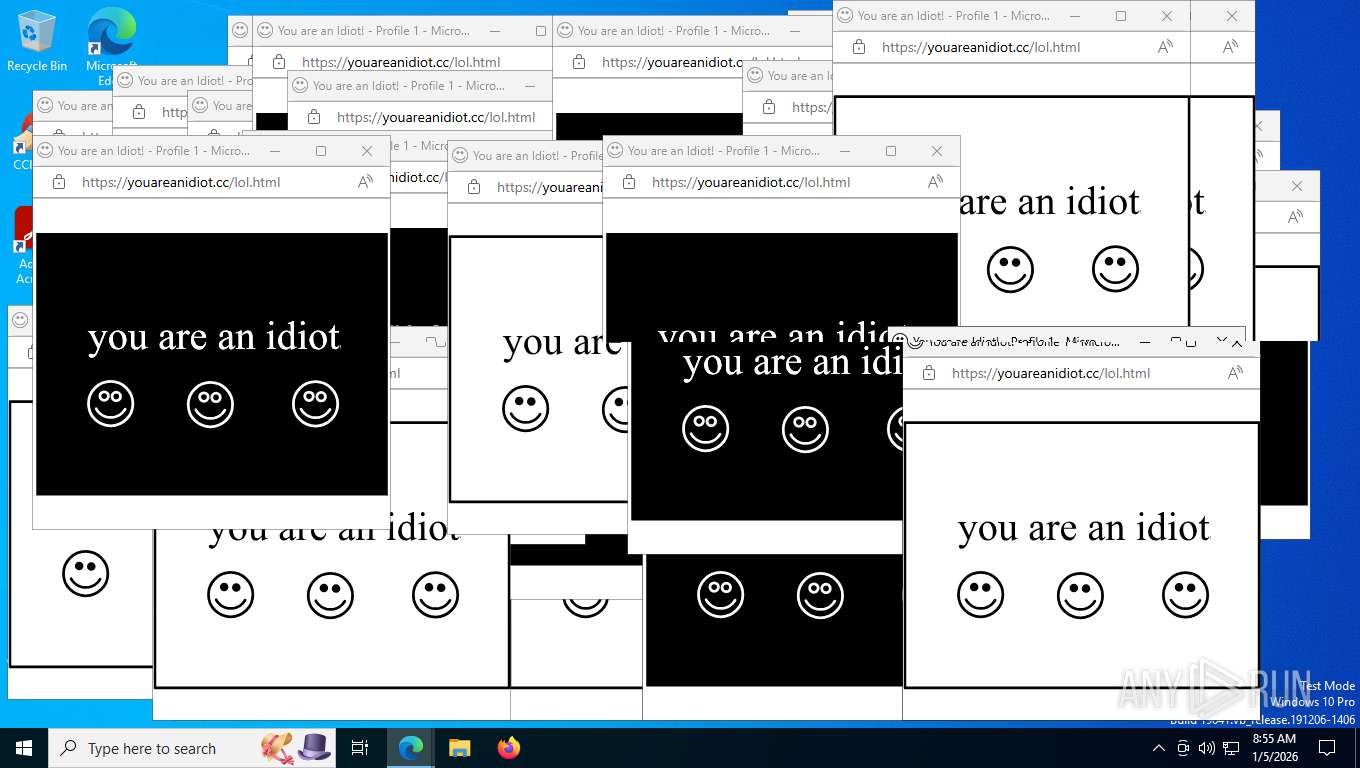Click URL in the center black-page window

click(x=751, y=182)
